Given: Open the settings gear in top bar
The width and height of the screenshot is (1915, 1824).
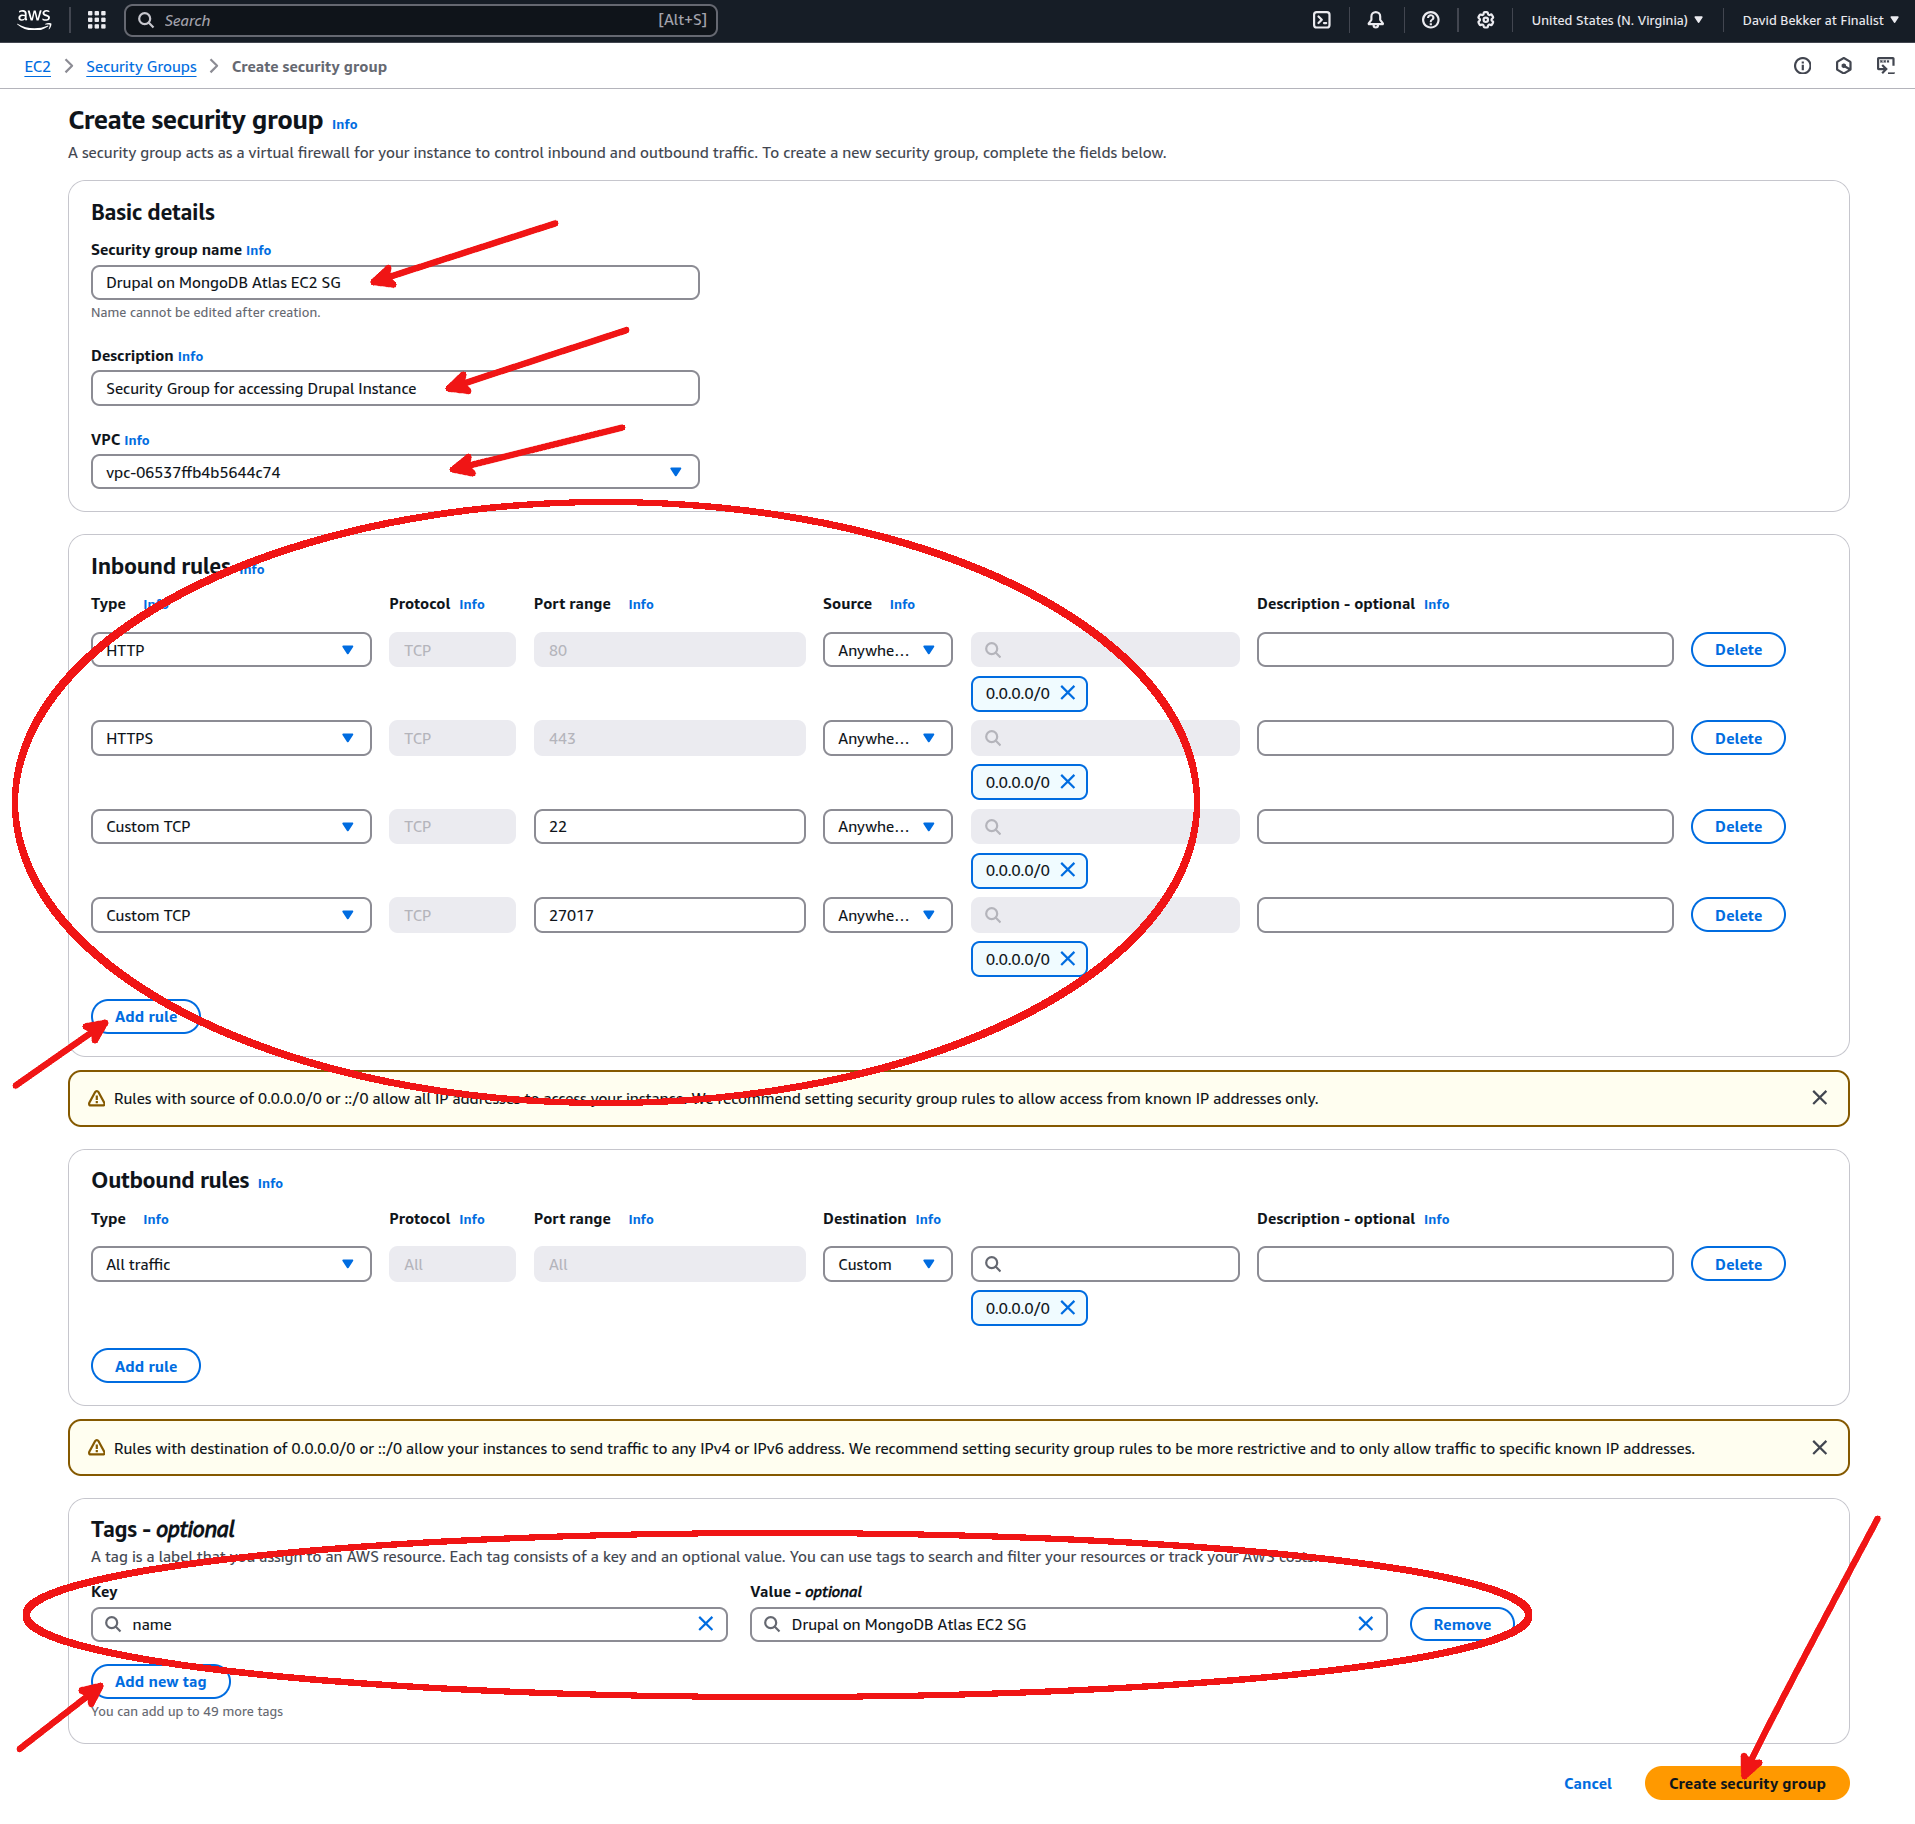Looking at the screenshot, I should pos(1486,20).
